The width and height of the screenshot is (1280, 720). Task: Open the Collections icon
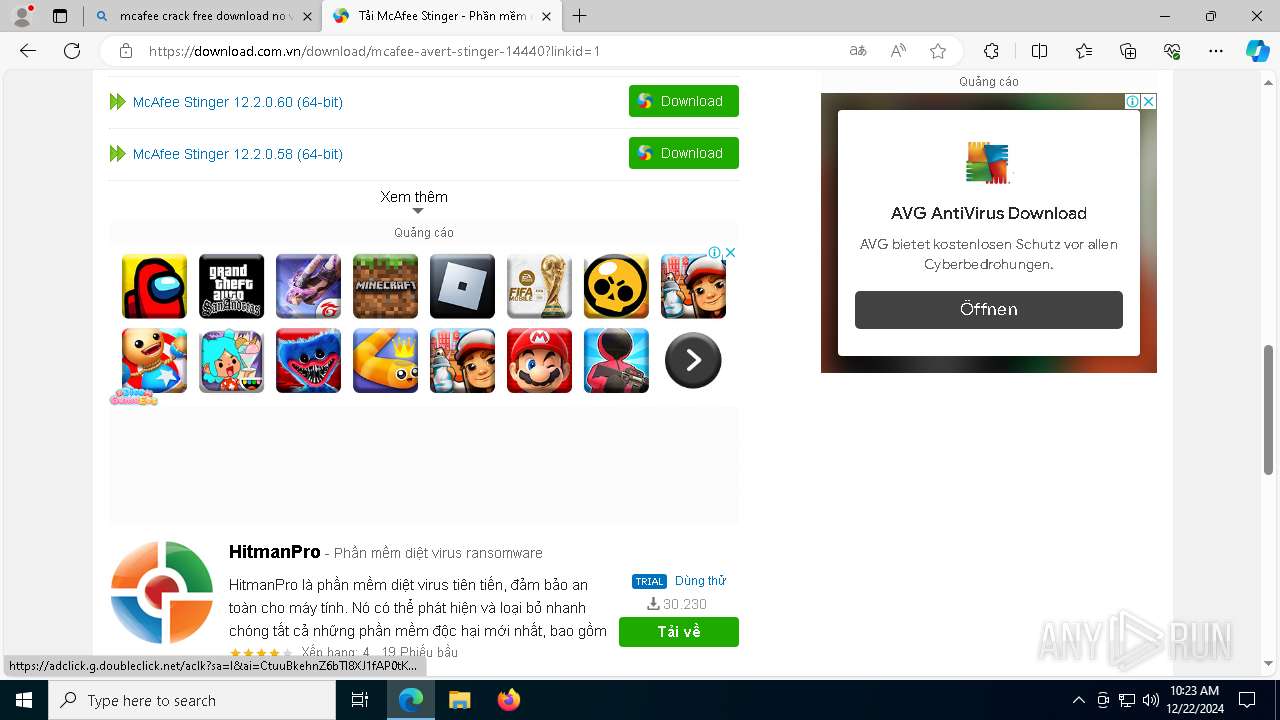pyautogui.click(x=1128, y=51)
